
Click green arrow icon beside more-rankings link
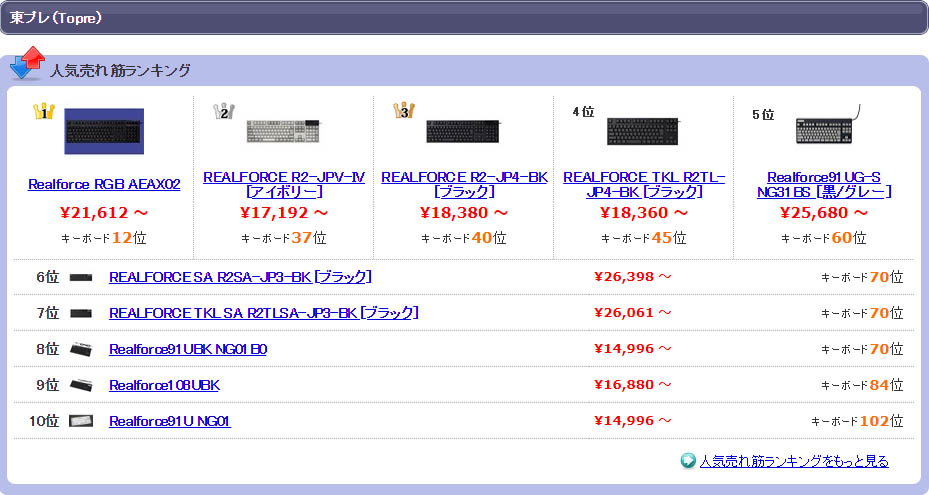pos(688,461)
